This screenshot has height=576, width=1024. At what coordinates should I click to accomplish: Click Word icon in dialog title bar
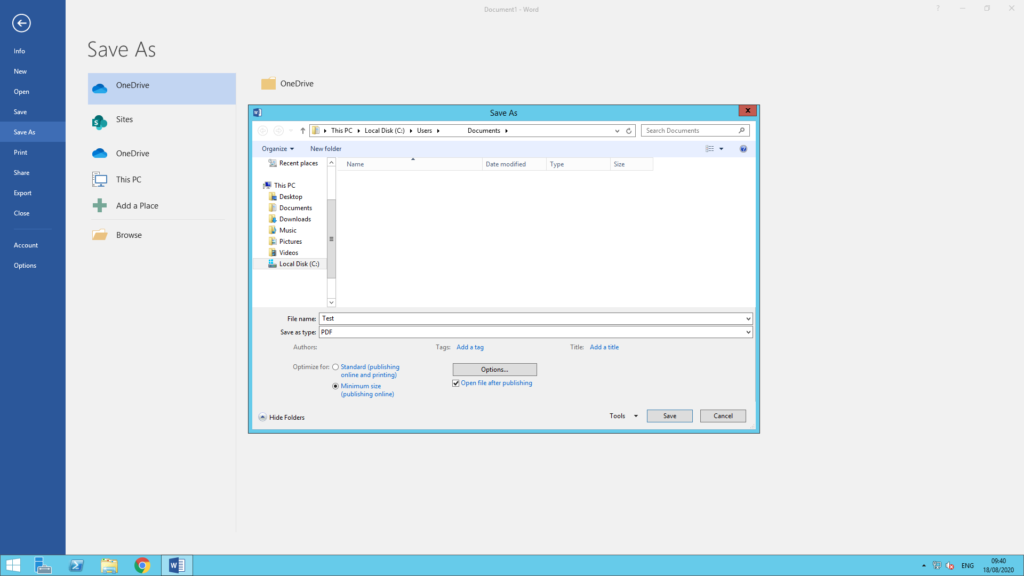pos(257,112)
